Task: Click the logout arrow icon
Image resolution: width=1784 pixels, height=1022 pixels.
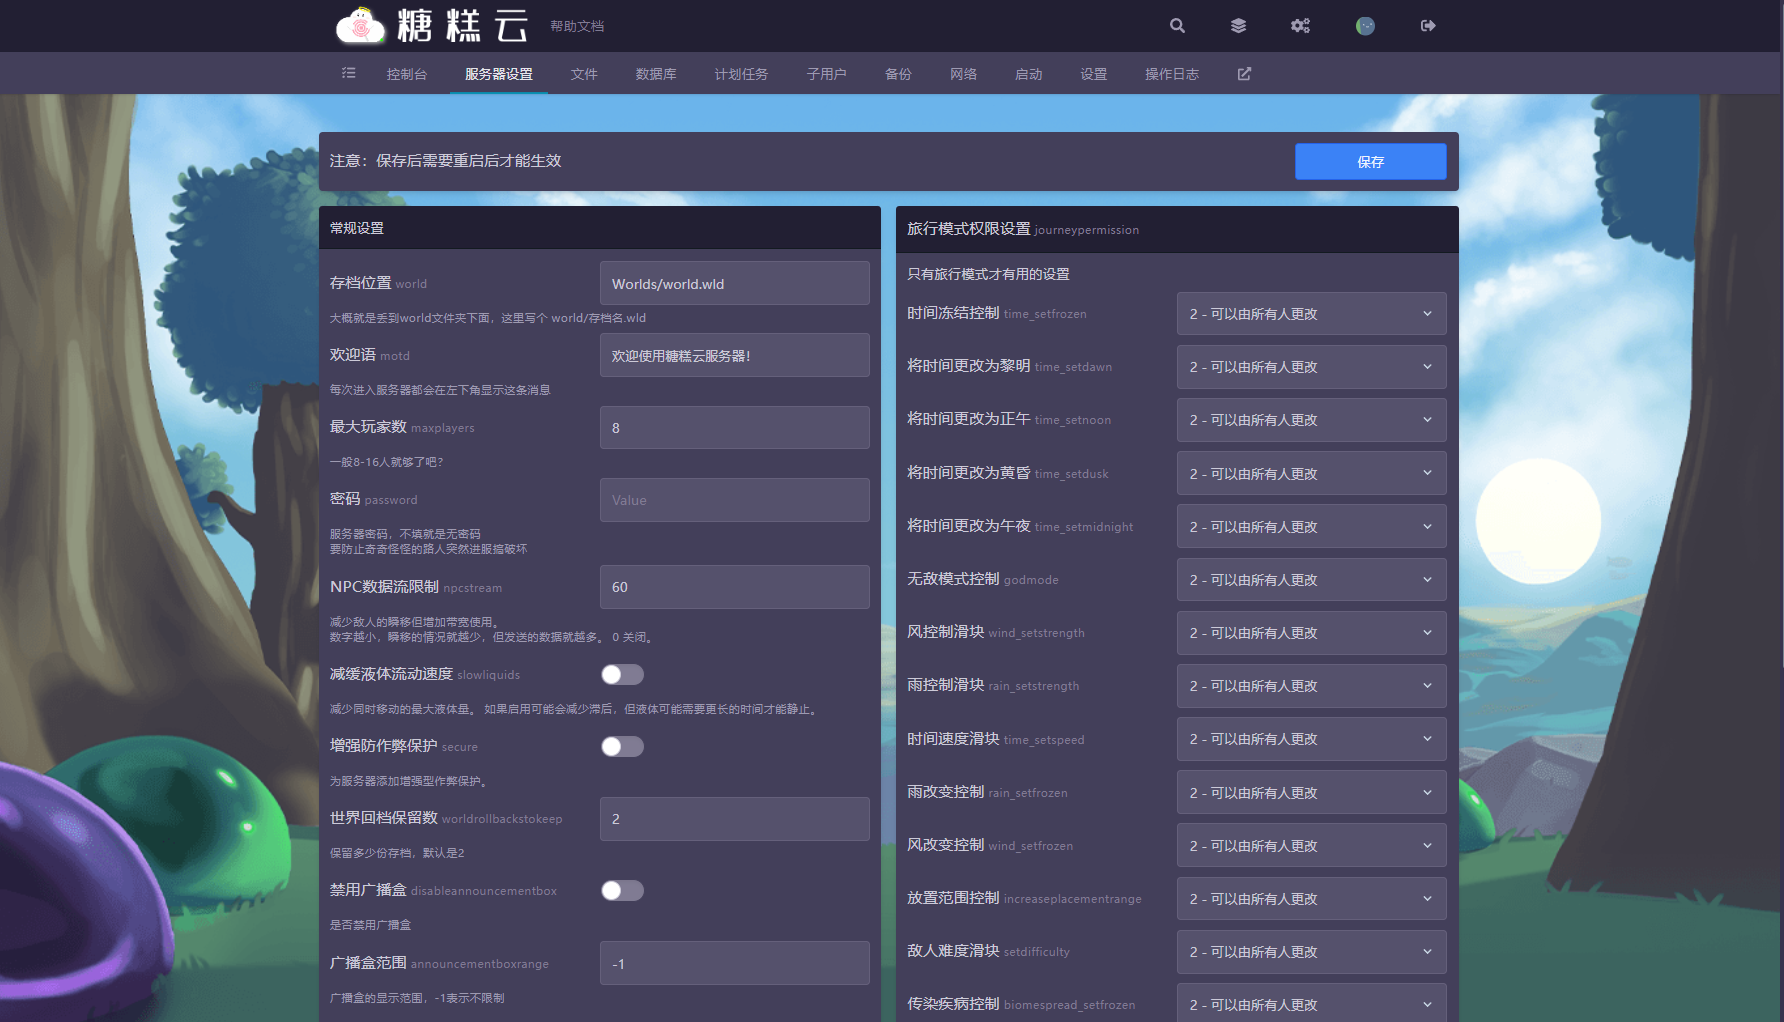Action: coord(1428,26)
